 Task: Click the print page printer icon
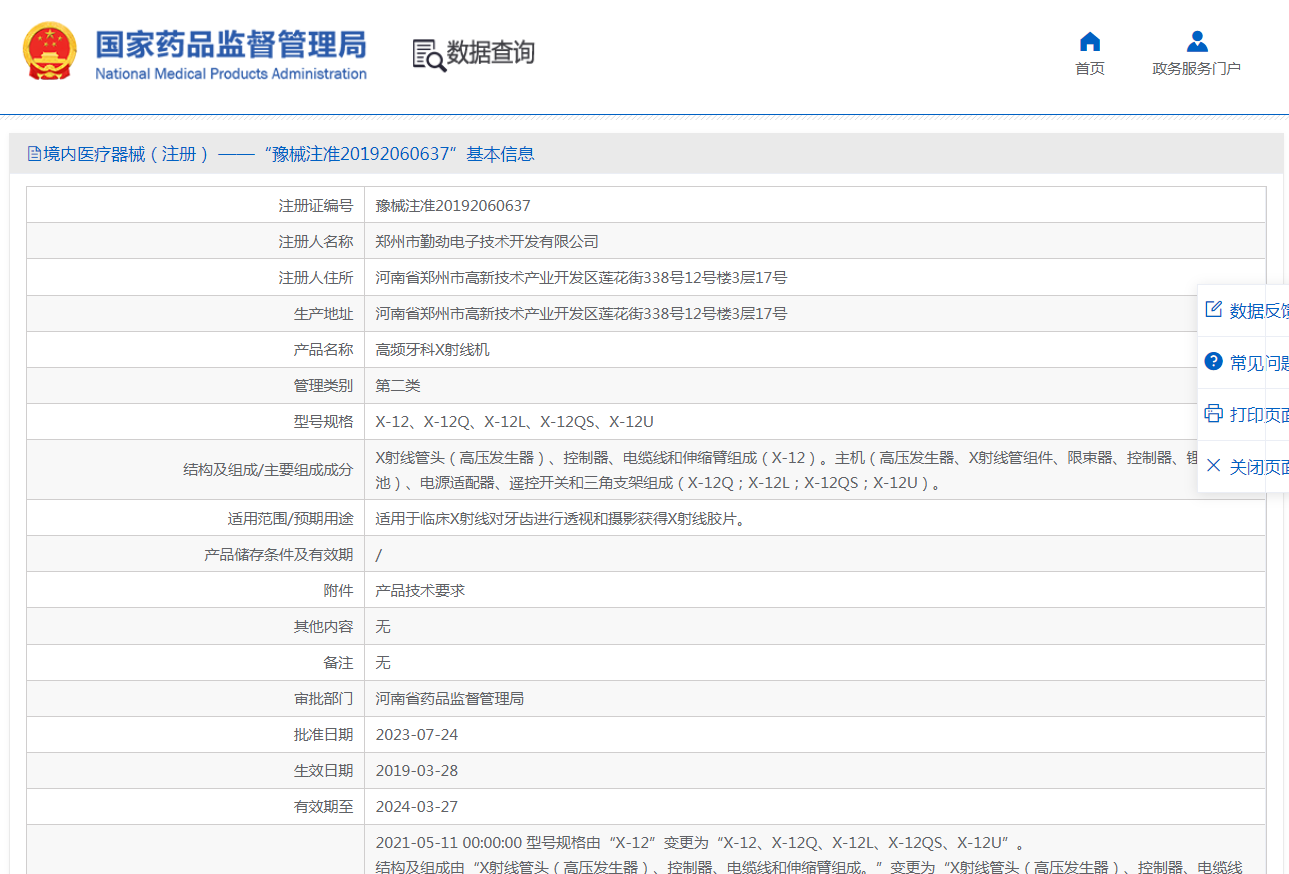[x=1213, y=413]
